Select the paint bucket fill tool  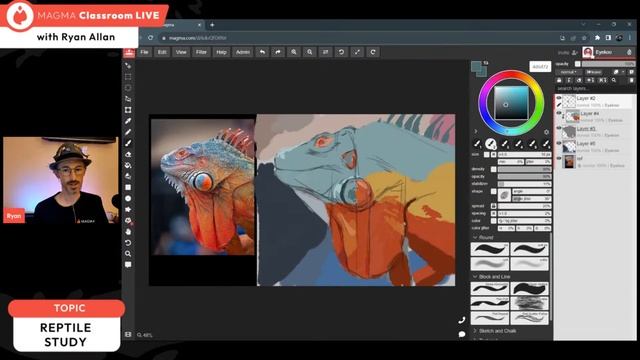(x=128, y=165)
